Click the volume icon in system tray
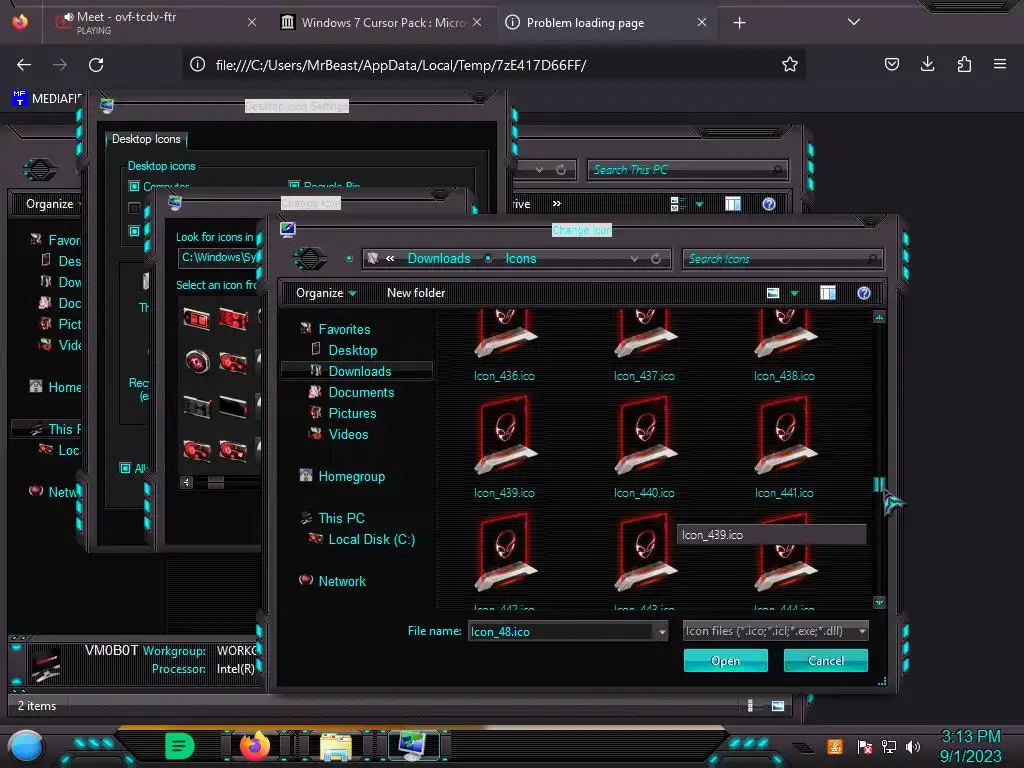Screen dimensions: 1024x768 913,746
